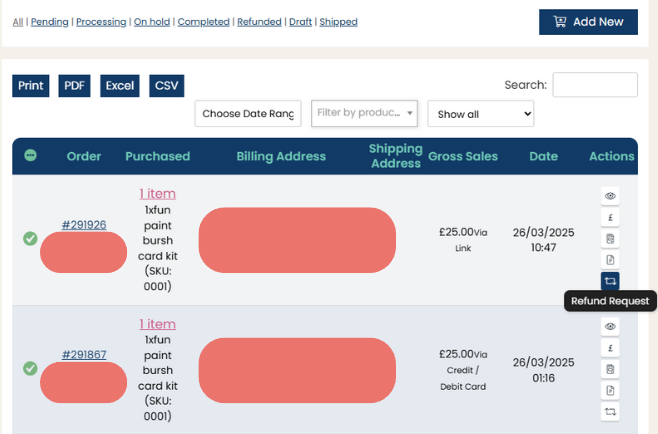This screenshot has width=658, height=434.
Task: Click the Refund Request icon for order #291926
Action: [x=610, y=281]
